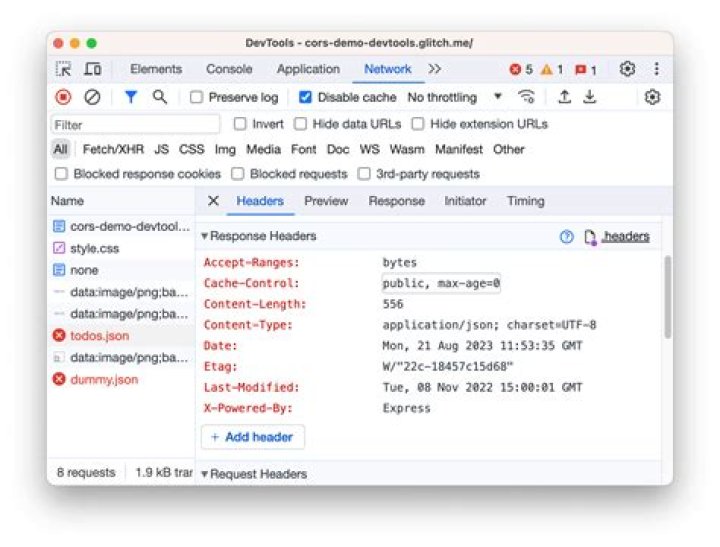Open the Application tab
The width and height of the screenshot is (720, 547).
[x=308, y=69]
